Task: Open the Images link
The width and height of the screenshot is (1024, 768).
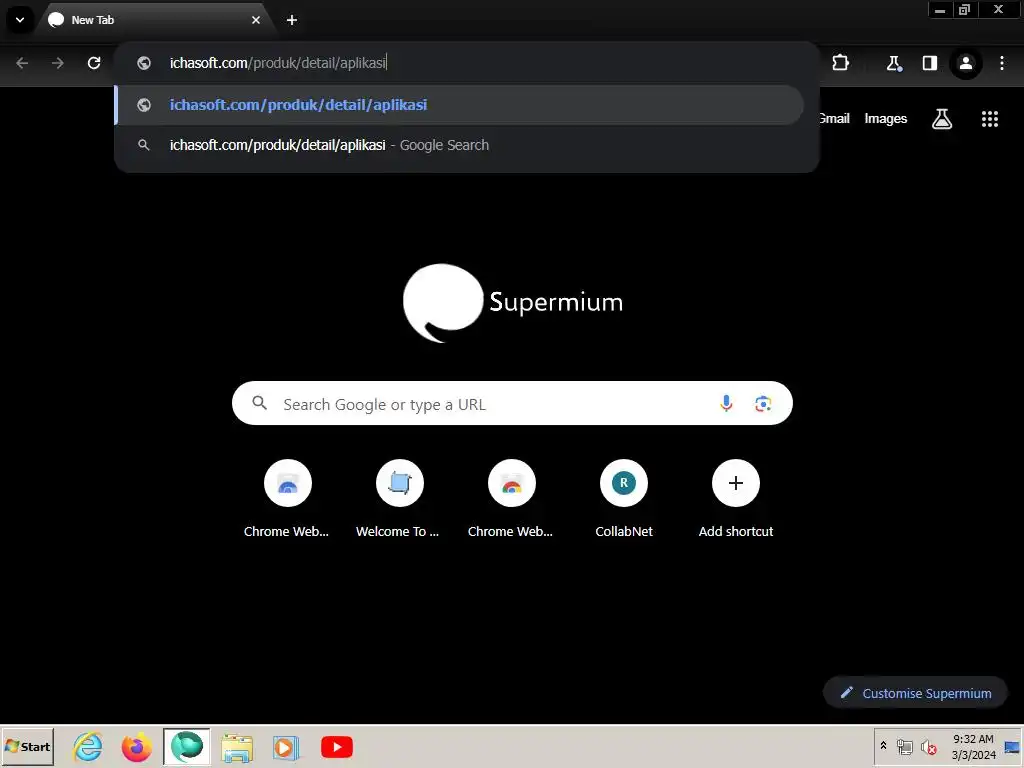Action: pyautogui.click(x=886, y=118)
